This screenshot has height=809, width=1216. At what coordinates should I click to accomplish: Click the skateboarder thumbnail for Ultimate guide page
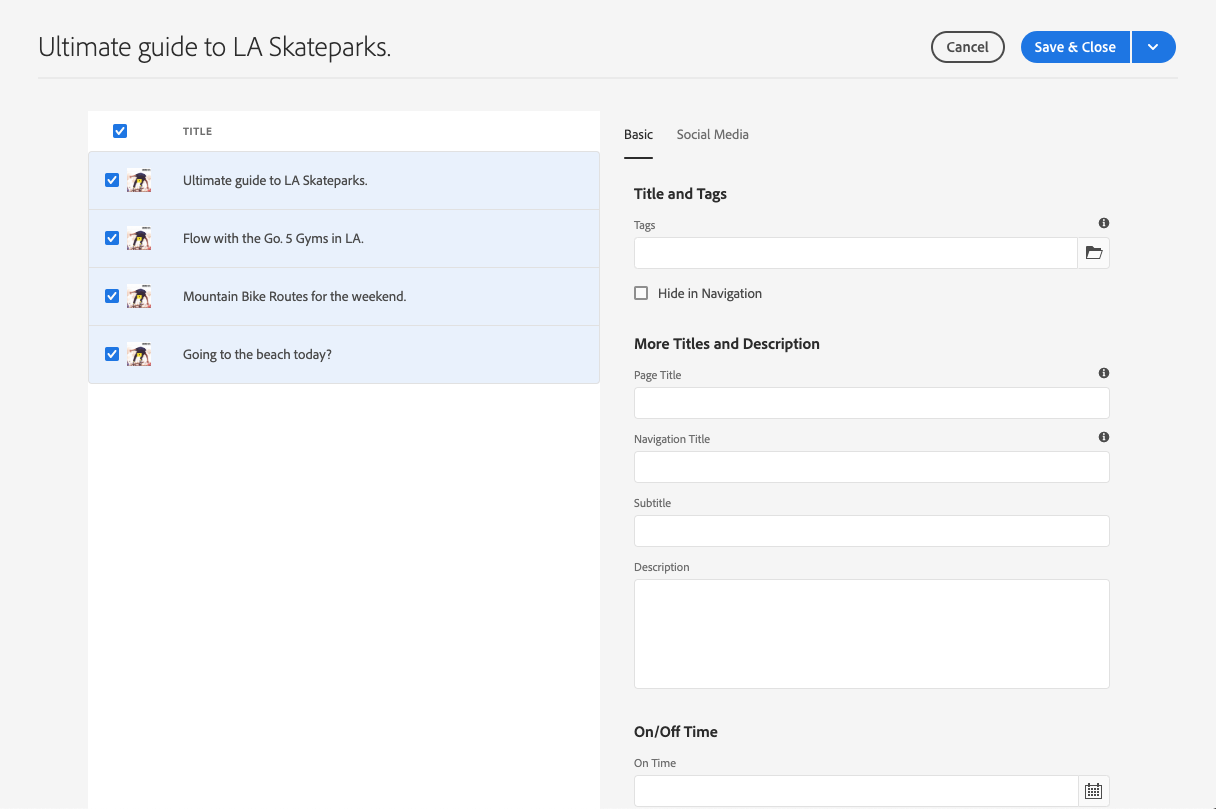pyautogui.click(x=140, y=180)
